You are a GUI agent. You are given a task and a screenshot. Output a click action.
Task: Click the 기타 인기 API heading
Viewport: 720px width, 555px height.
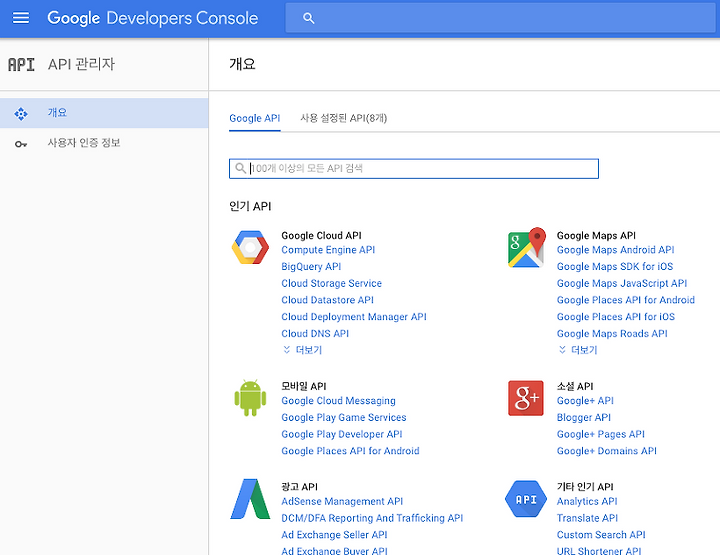(x=585, y=487)
